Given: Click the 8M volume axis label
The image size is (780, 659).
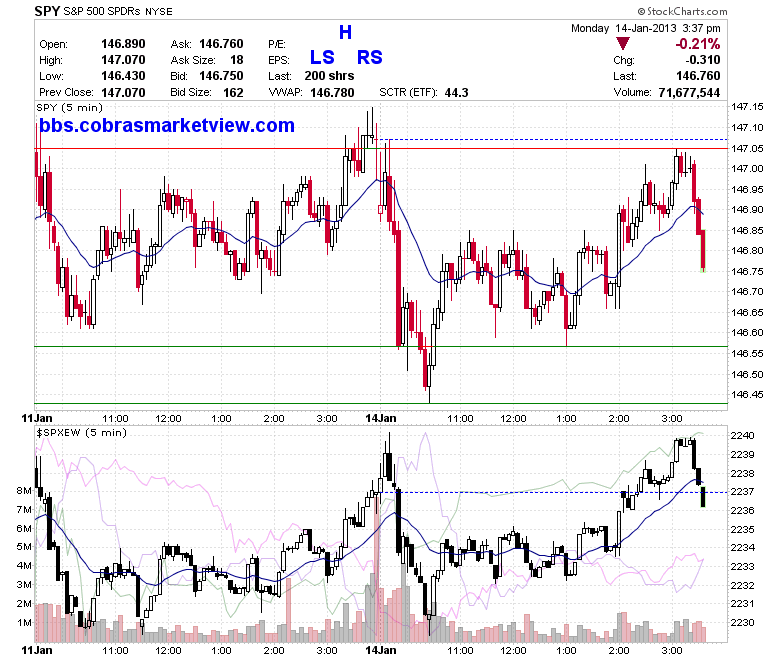Looking at the screenshot, I should (24, 490).
